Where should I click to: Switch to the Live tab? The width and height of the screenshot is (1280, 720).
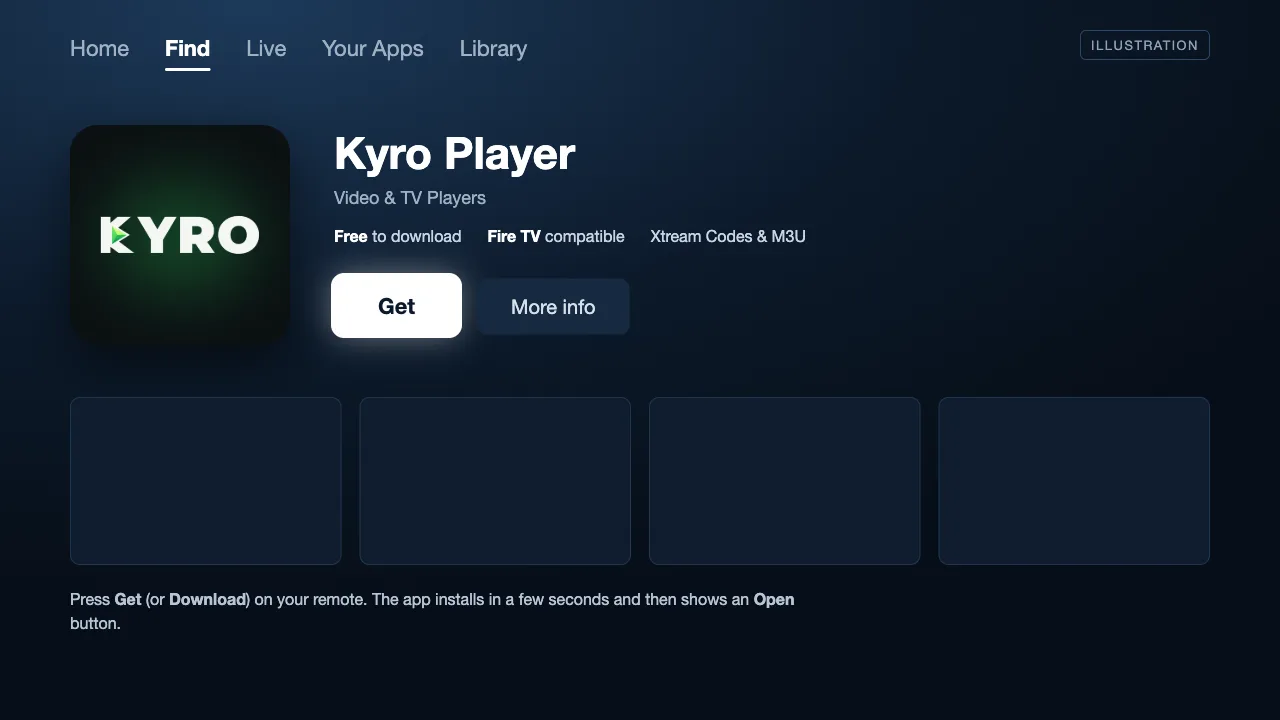click(266, 48)
